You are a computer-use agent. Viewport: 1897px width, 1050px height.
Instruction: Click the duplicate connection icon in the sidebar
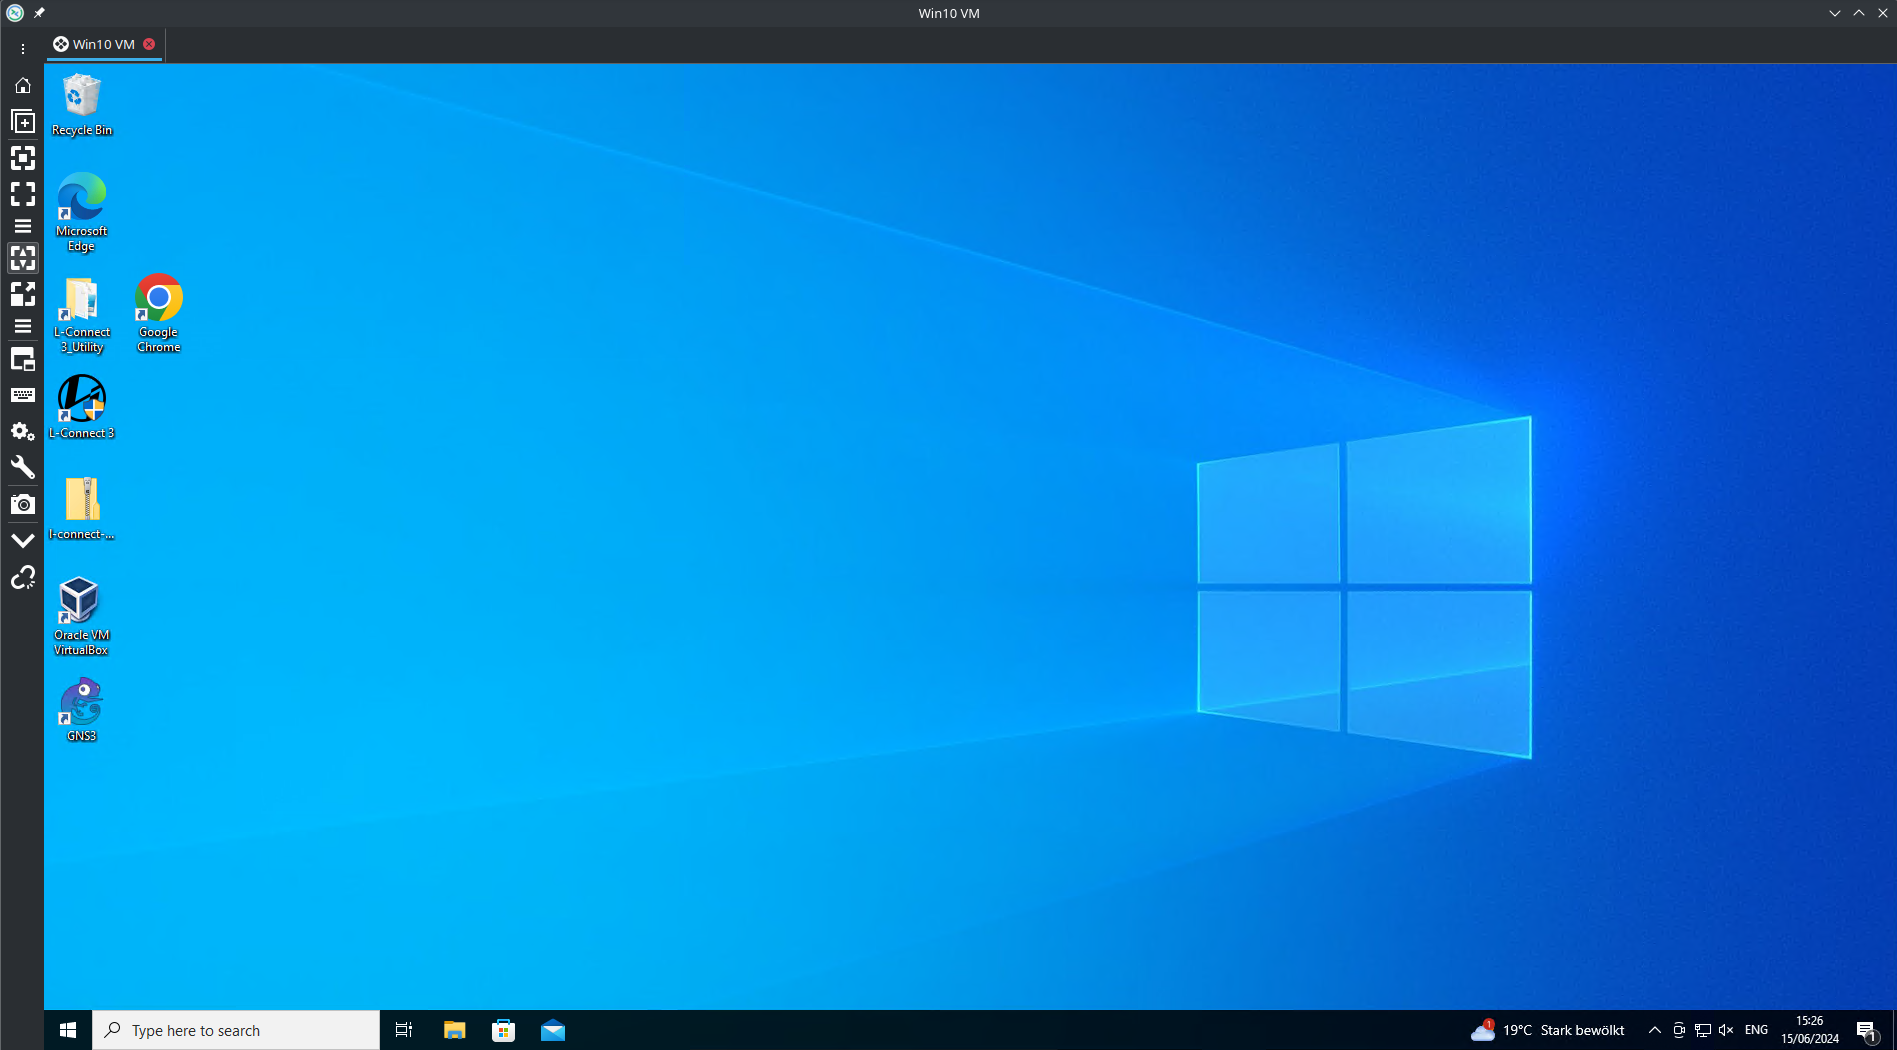[x=22, y=122]
